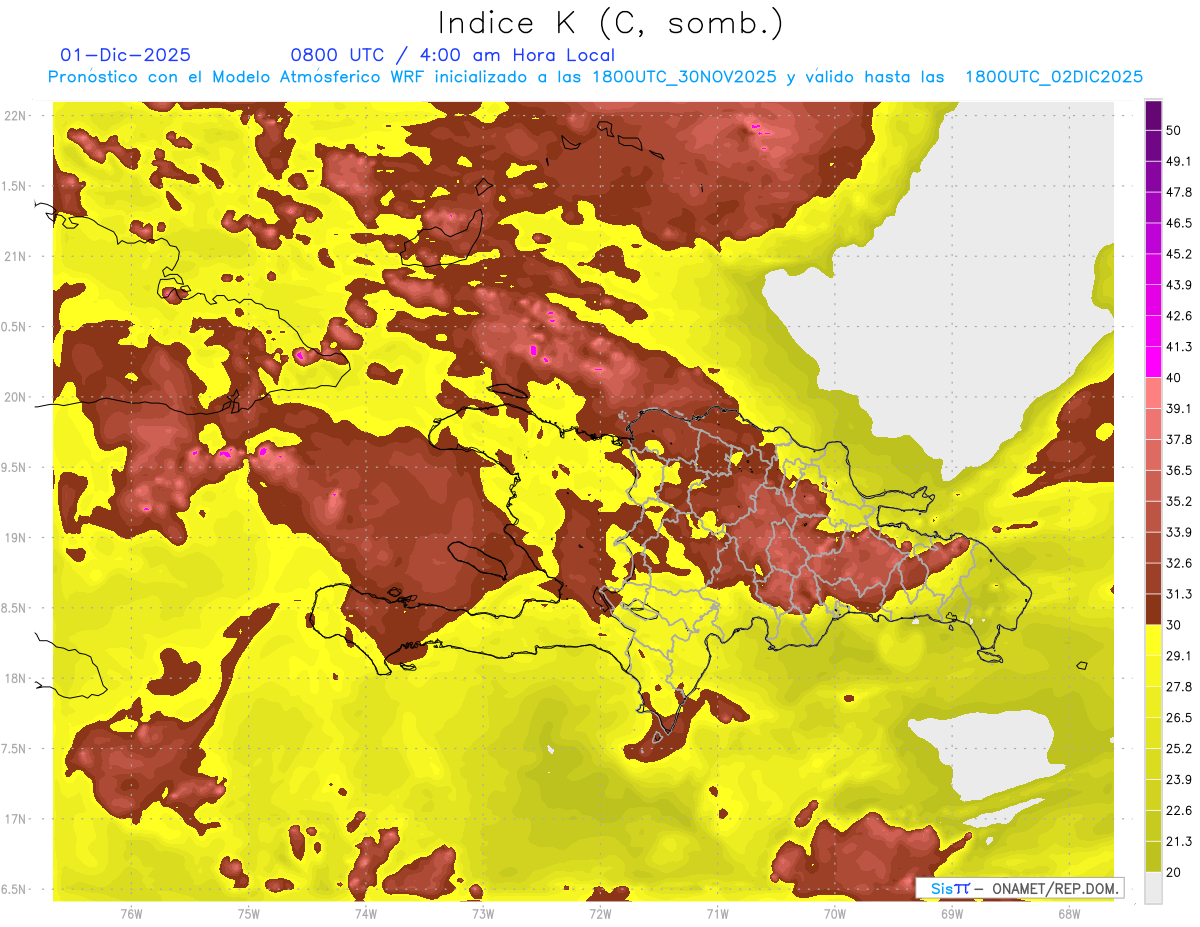Click the longitude label "73W"
The width and height of the screenshot is (1200, 927).
(x=483, y=913)
